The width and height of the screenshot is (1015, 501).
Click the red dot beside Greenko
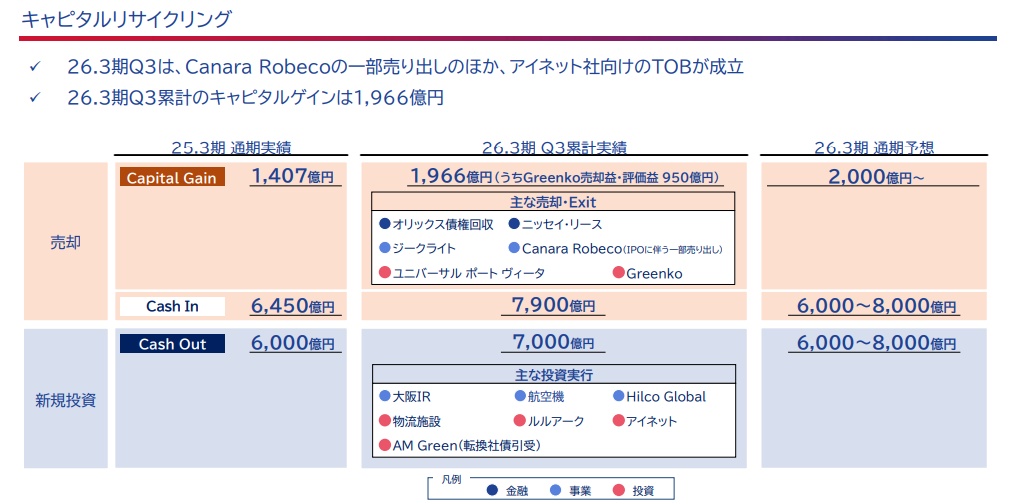[x=618, y=273]
